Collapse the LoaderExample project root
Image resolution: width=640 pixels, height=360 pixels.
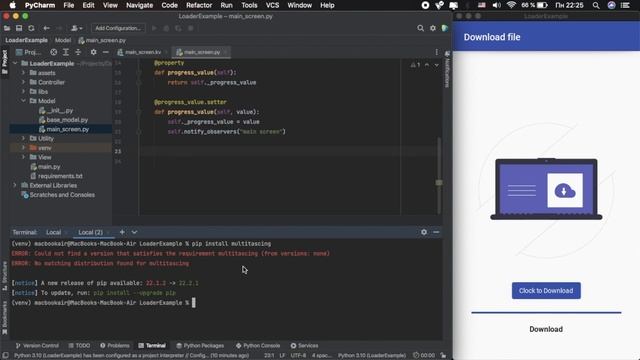pyautogui.click(x=15, y=63)
